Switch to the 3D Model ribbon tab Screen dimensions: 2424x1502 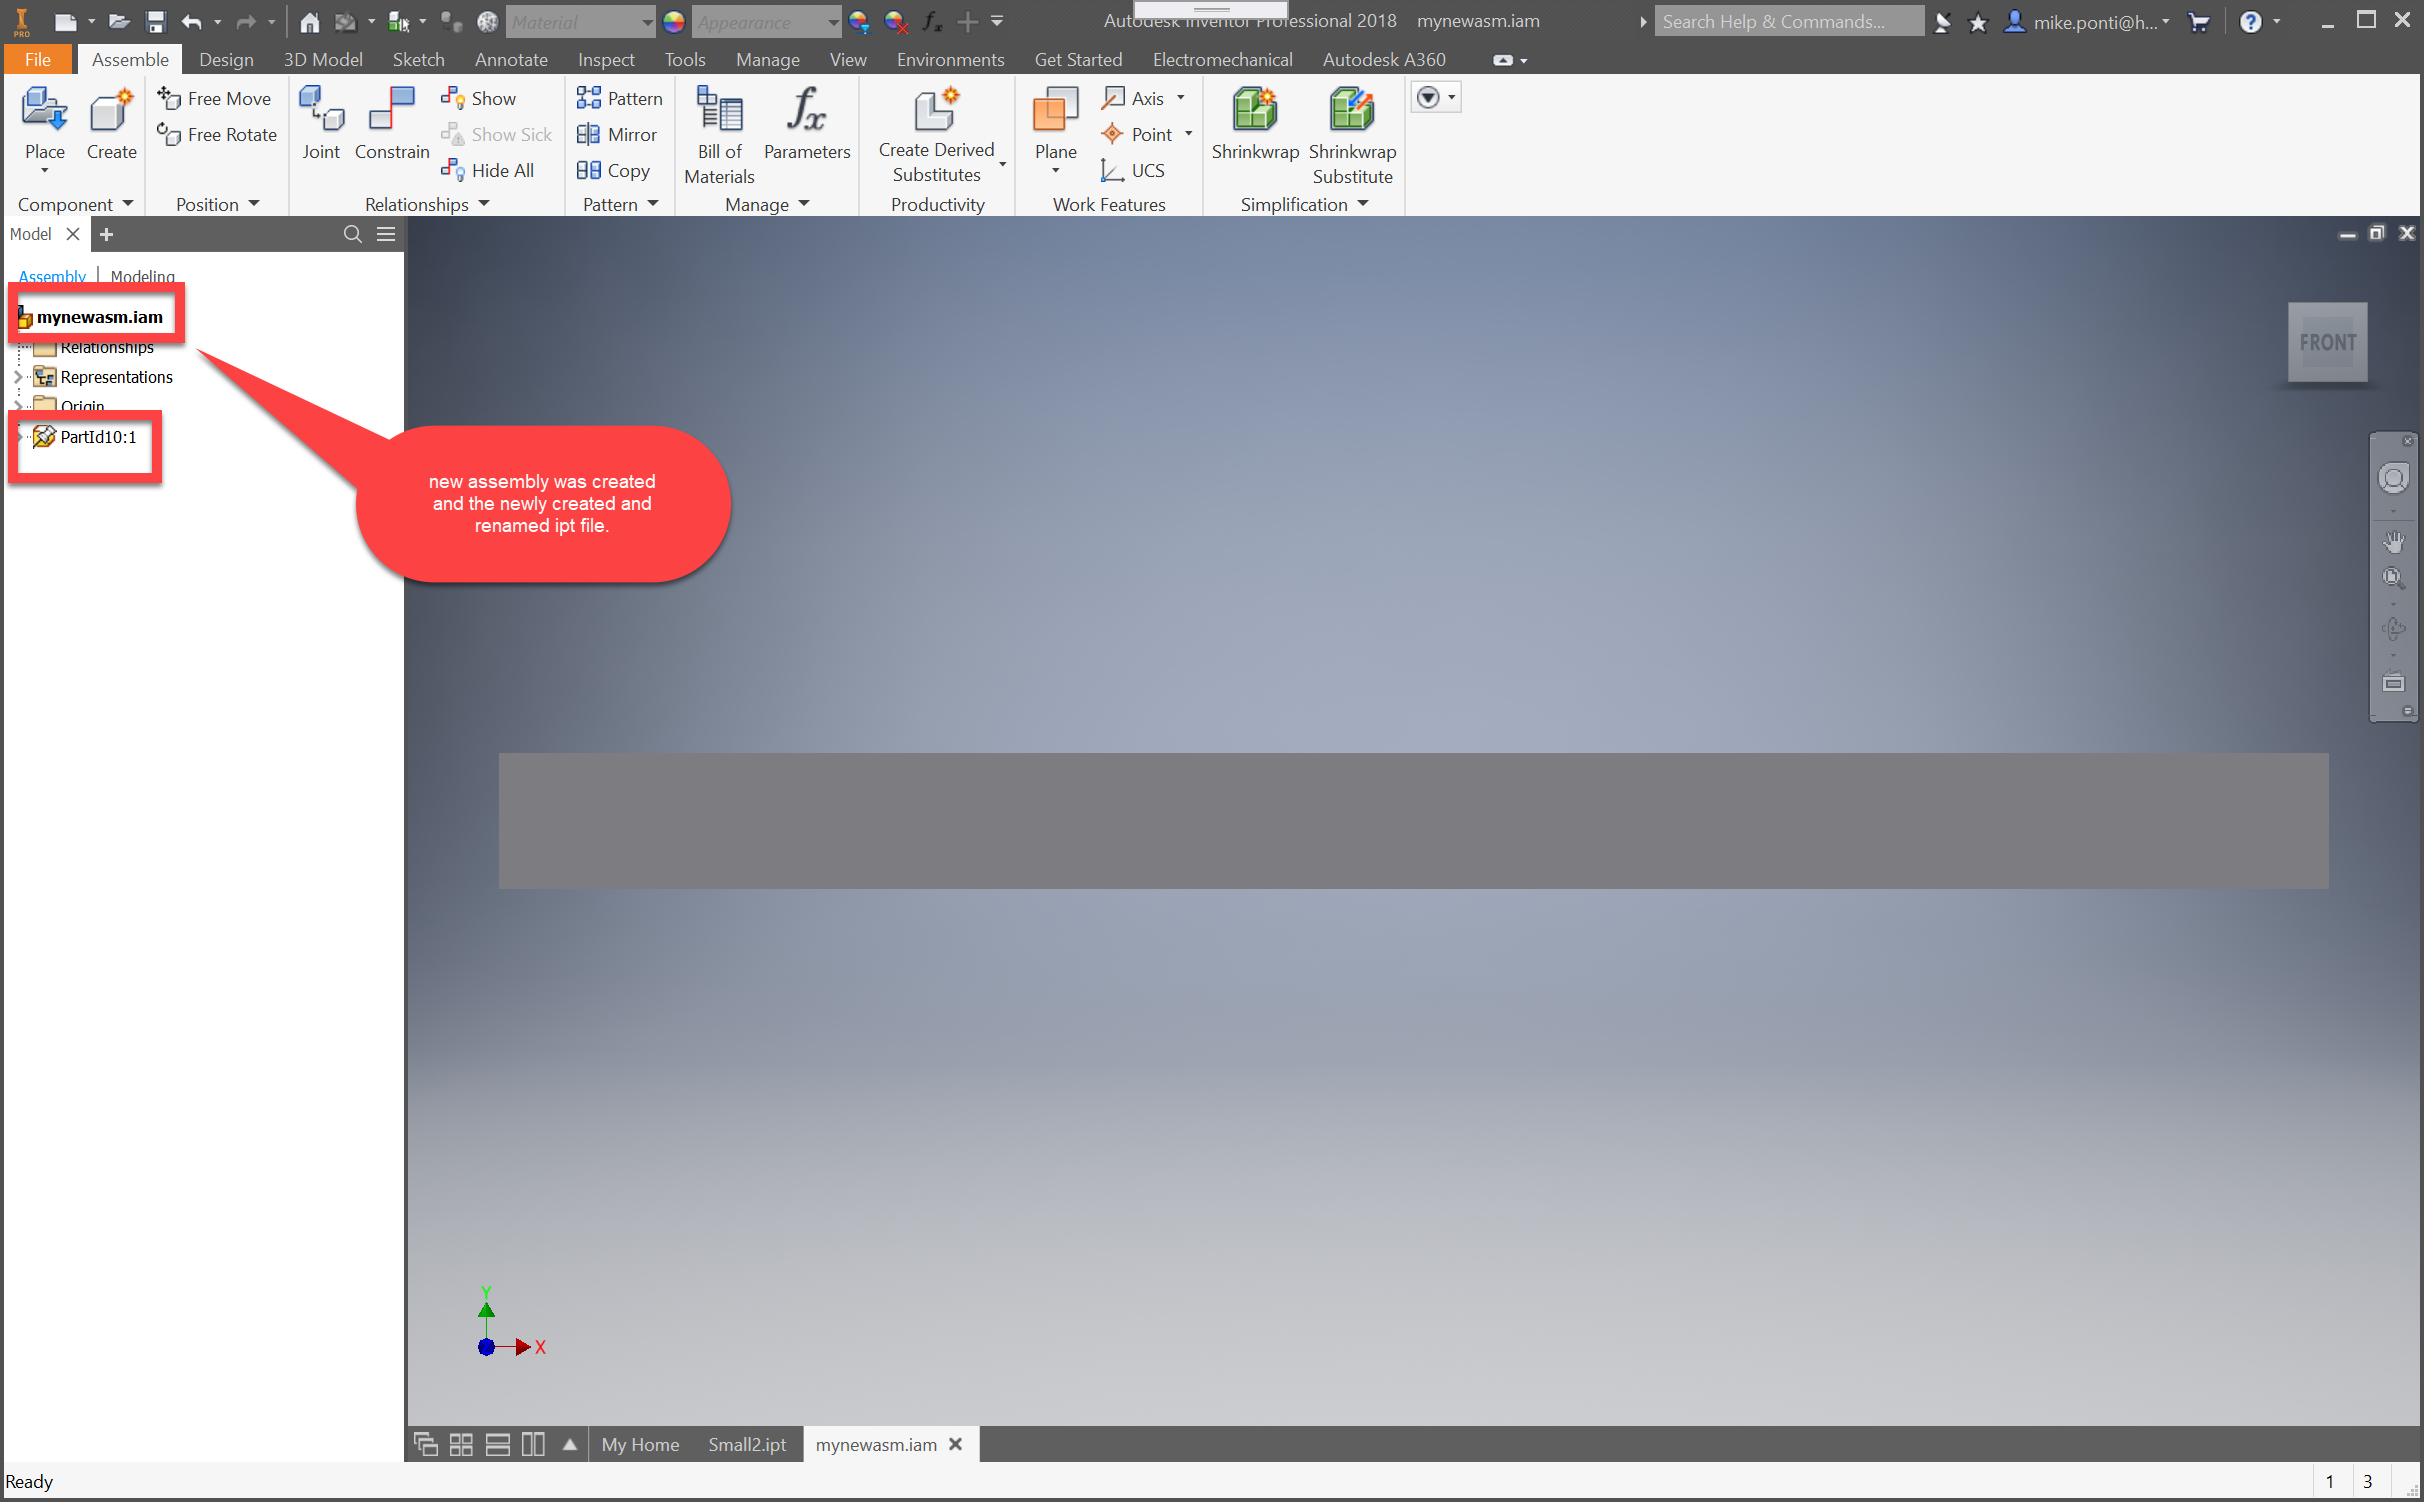click(322, 60)
